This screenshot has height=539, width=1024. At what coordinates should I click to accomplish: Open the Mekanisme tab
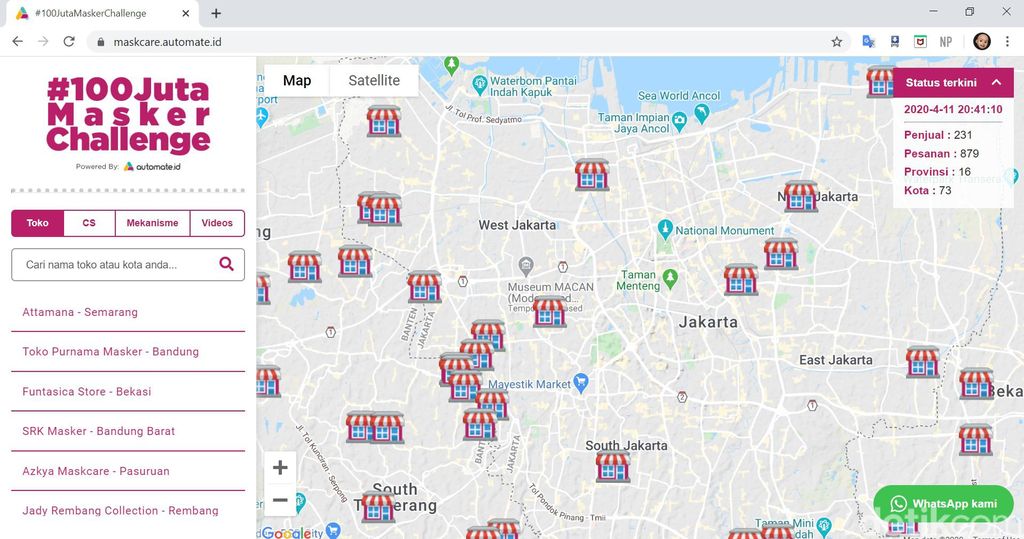[152, 223]
